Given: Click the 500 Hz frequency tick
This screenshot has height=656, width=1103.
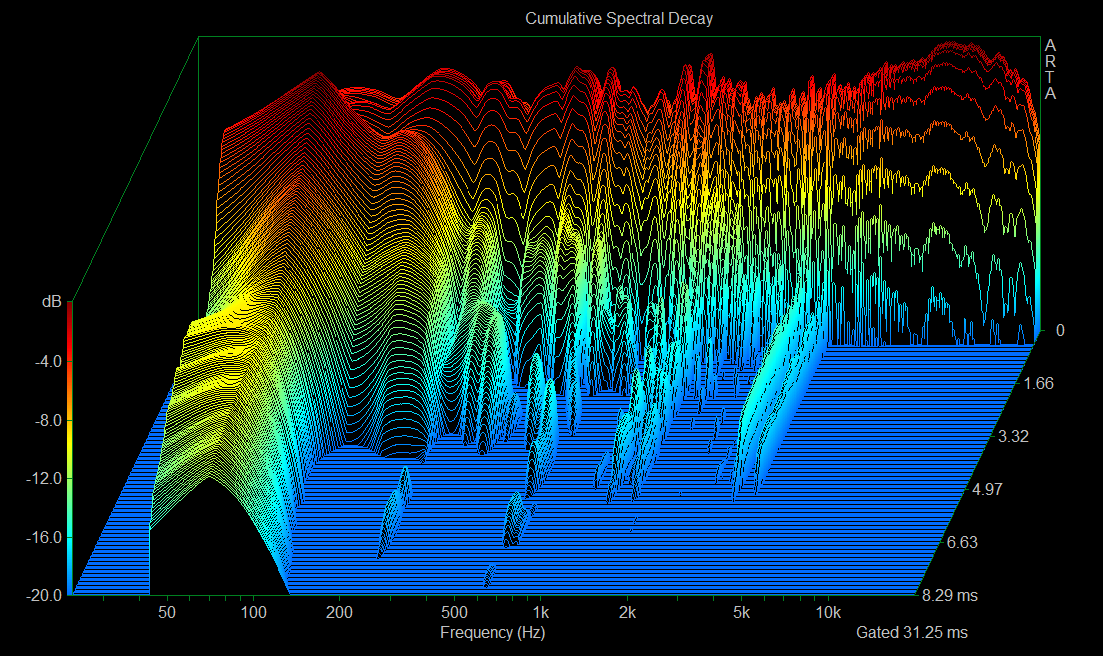Looking at the screenshot, I should click(x=454, y=613).
